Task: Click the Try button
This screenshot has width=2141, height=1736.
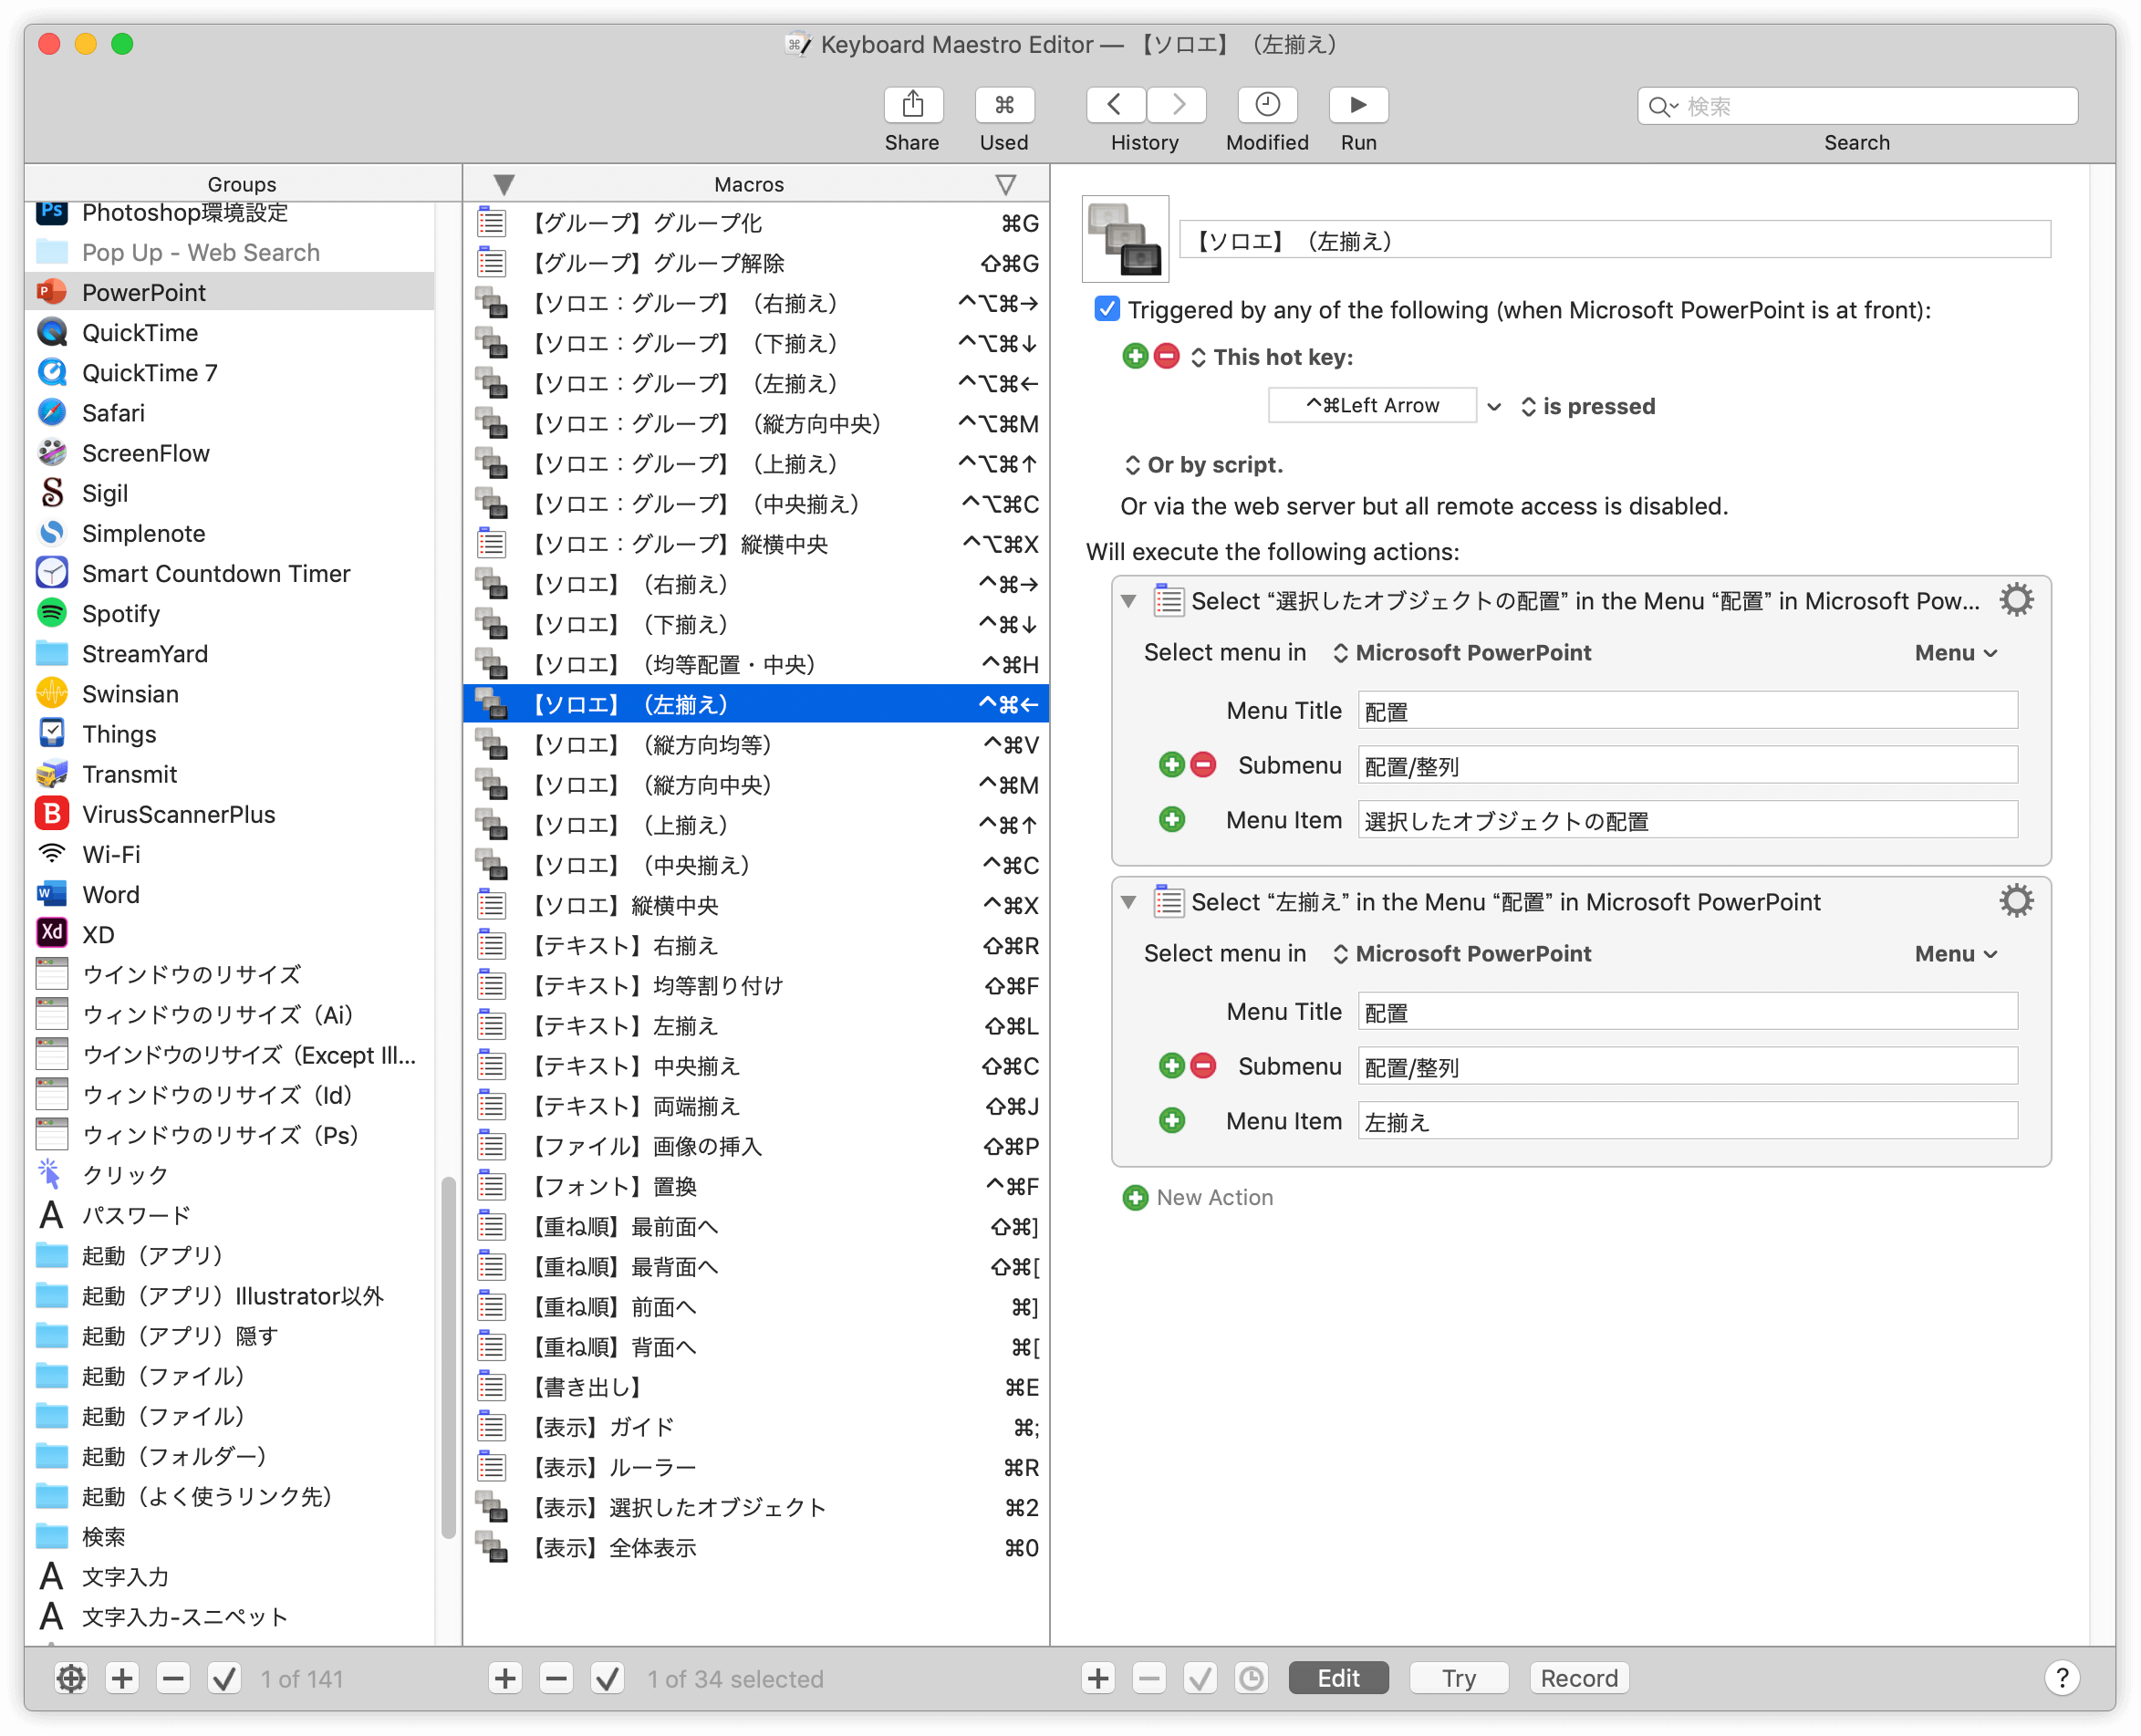Action: pos(1457,1678)
